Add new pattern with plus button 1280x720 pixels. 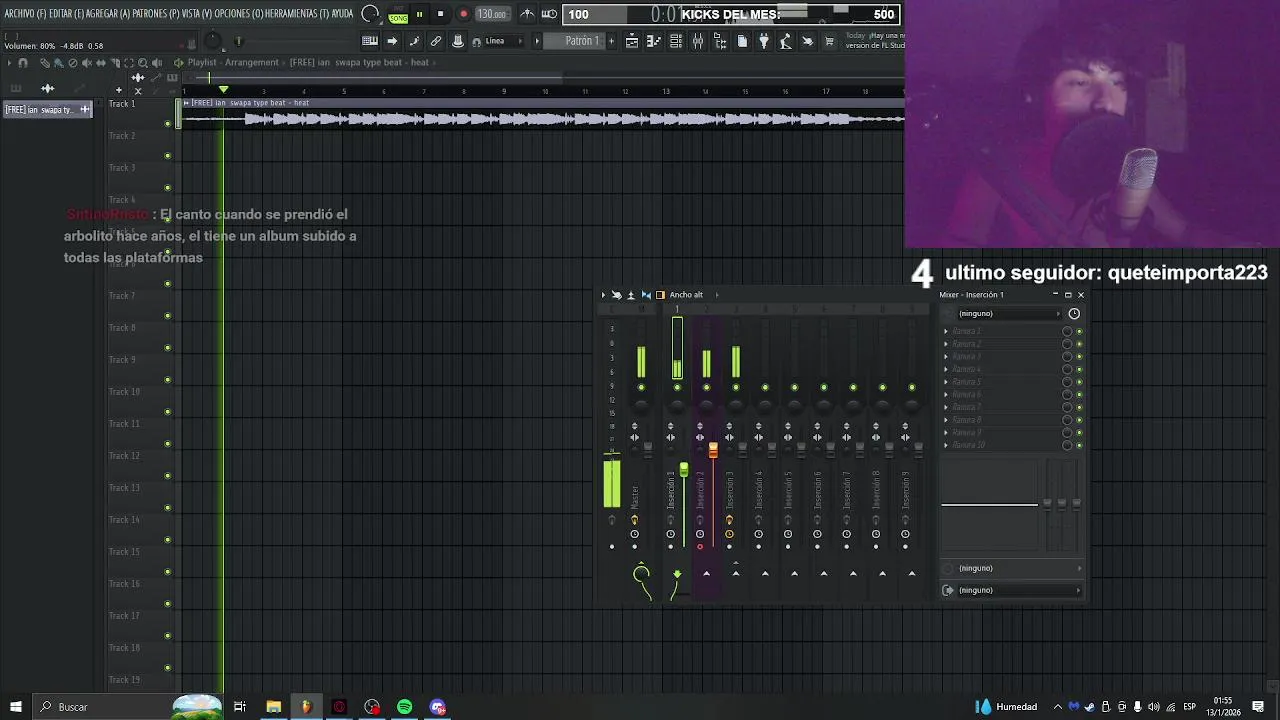coord(611,41)
